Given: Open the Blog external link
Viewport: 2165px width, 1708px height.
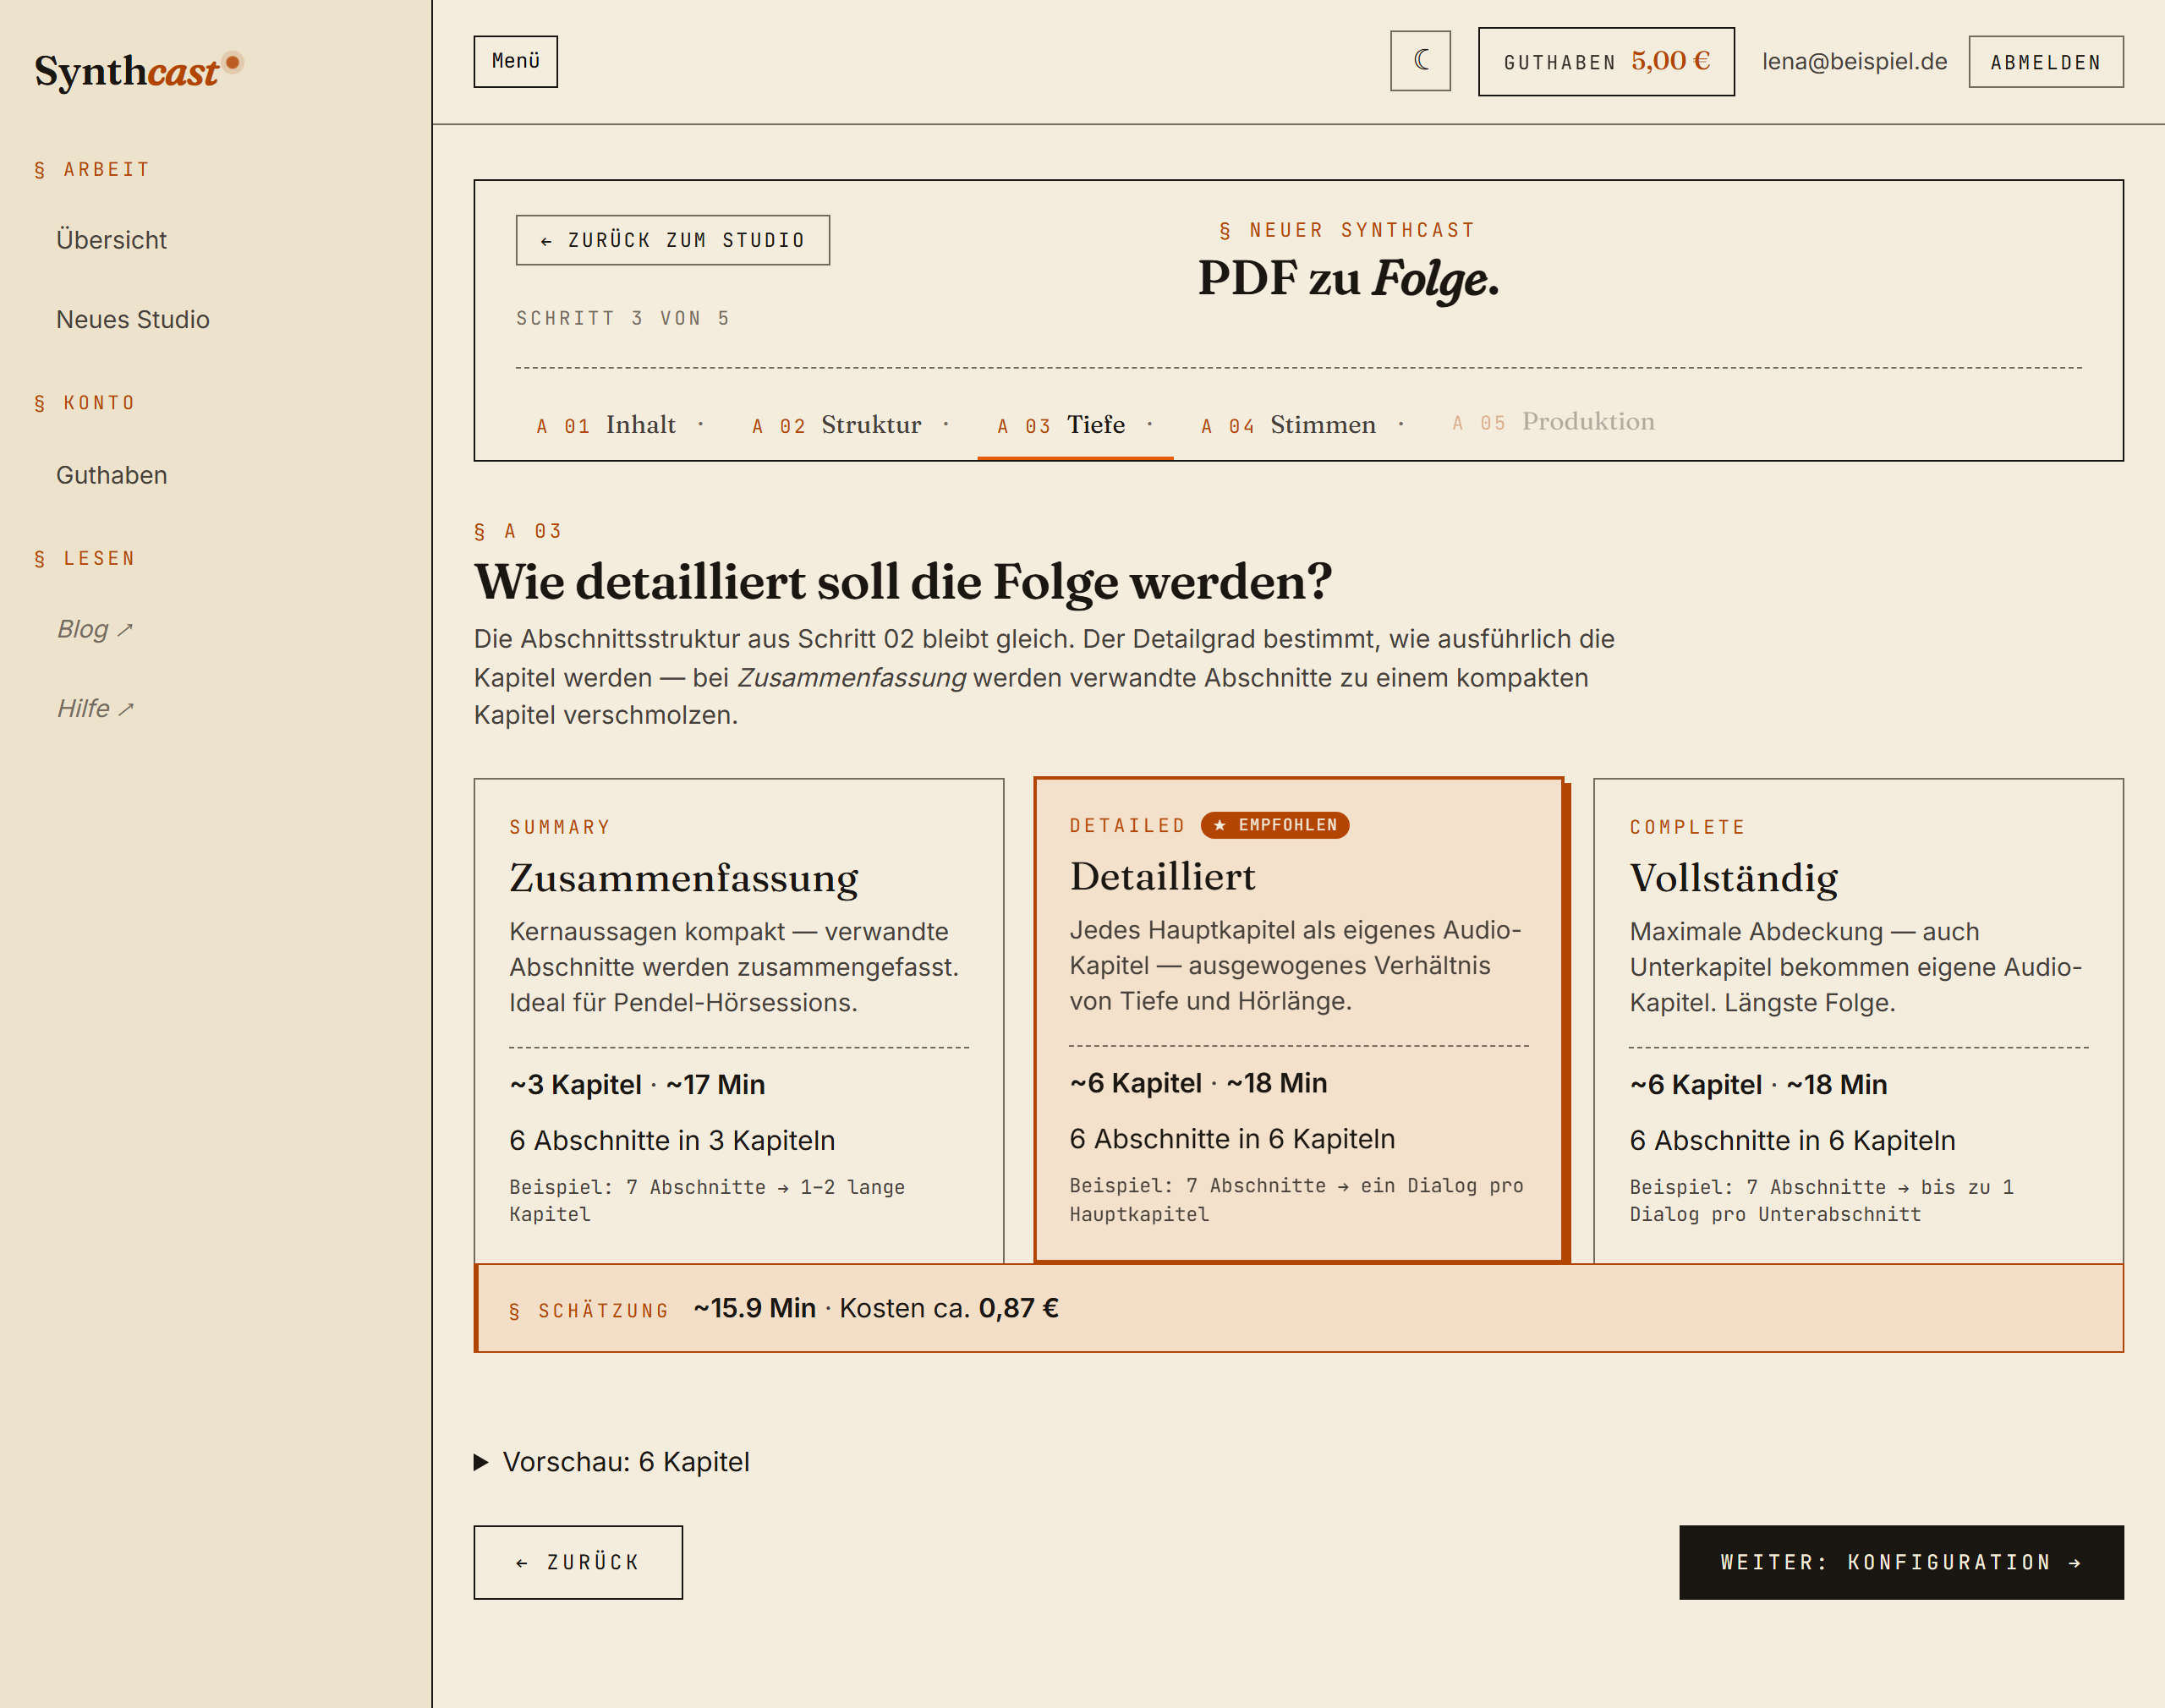Looking at the screenshot, I should [95, 629].
